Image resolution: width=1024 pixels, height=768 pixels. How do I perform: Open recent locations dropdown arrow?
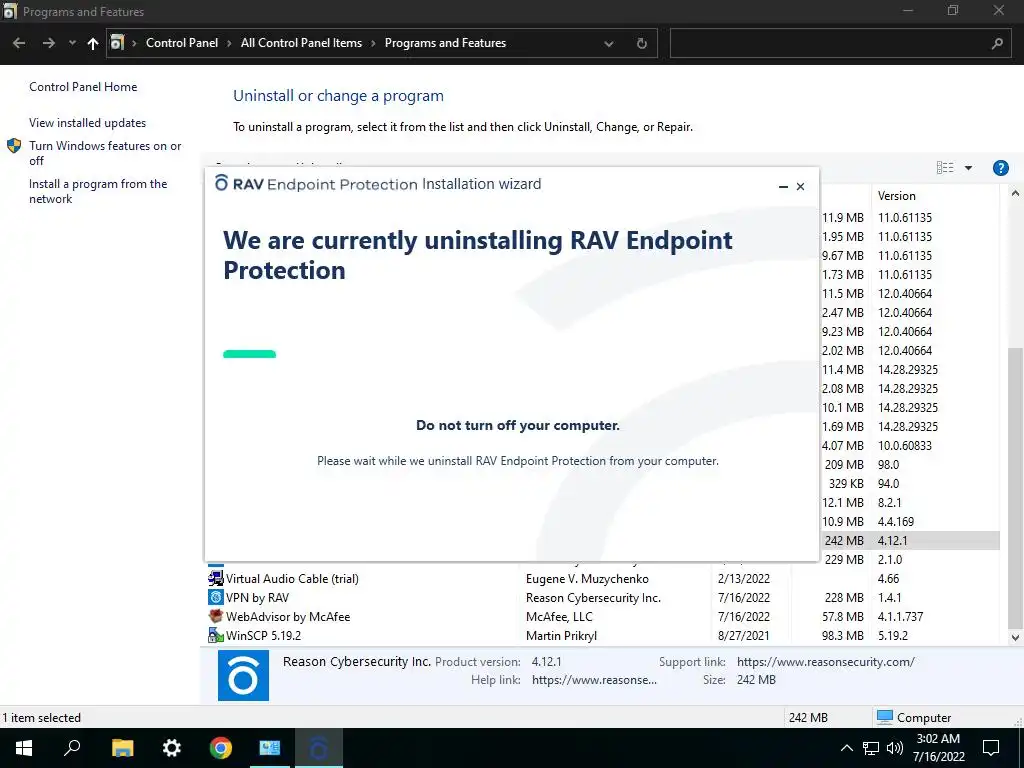(72, 43)
